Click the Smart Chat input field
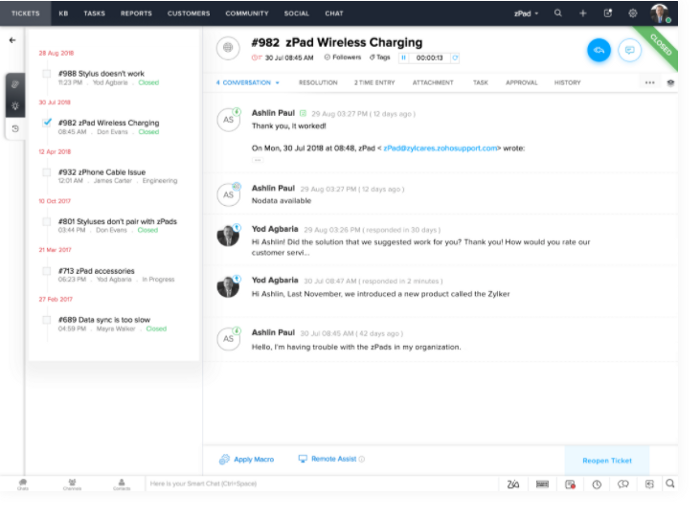This screenshot has height=518, width=700. pos(320,484)
